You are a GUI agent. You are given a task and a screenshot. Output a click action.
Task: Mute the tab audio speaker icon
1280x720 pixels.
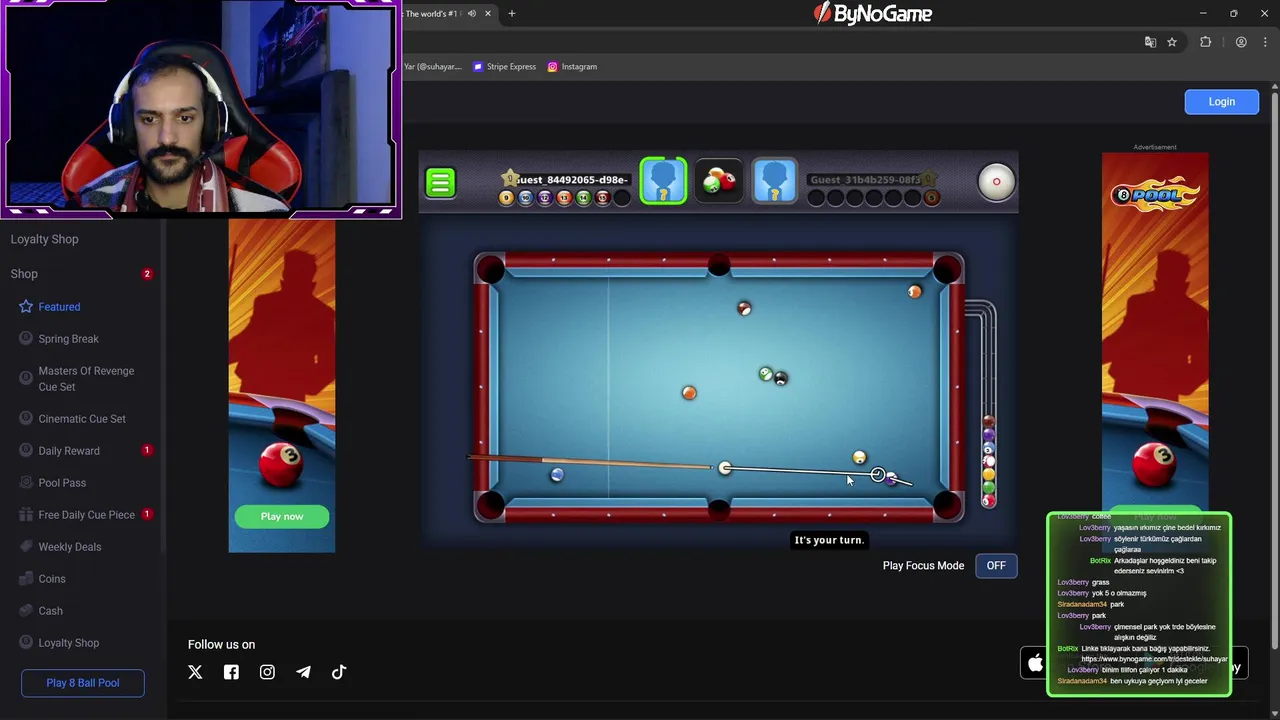(471, 14)
